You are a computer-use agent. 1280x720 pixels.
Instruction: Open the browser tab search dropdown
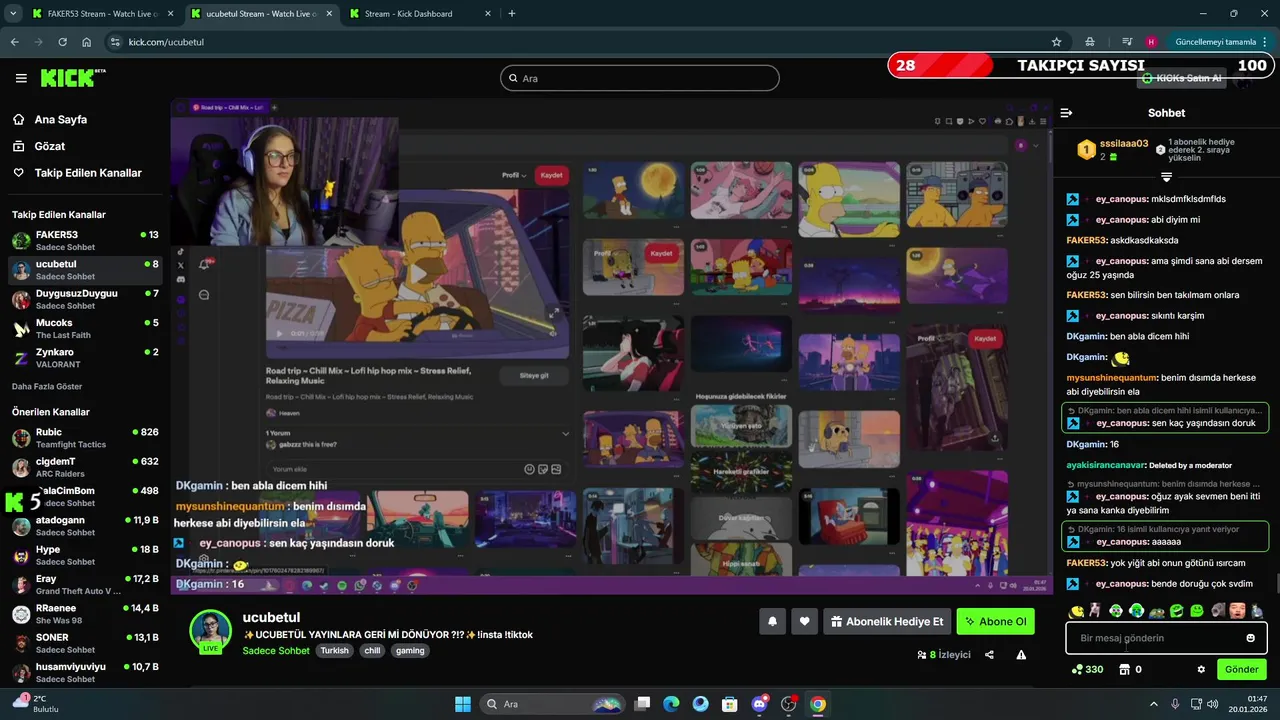(x=12, y=14)
